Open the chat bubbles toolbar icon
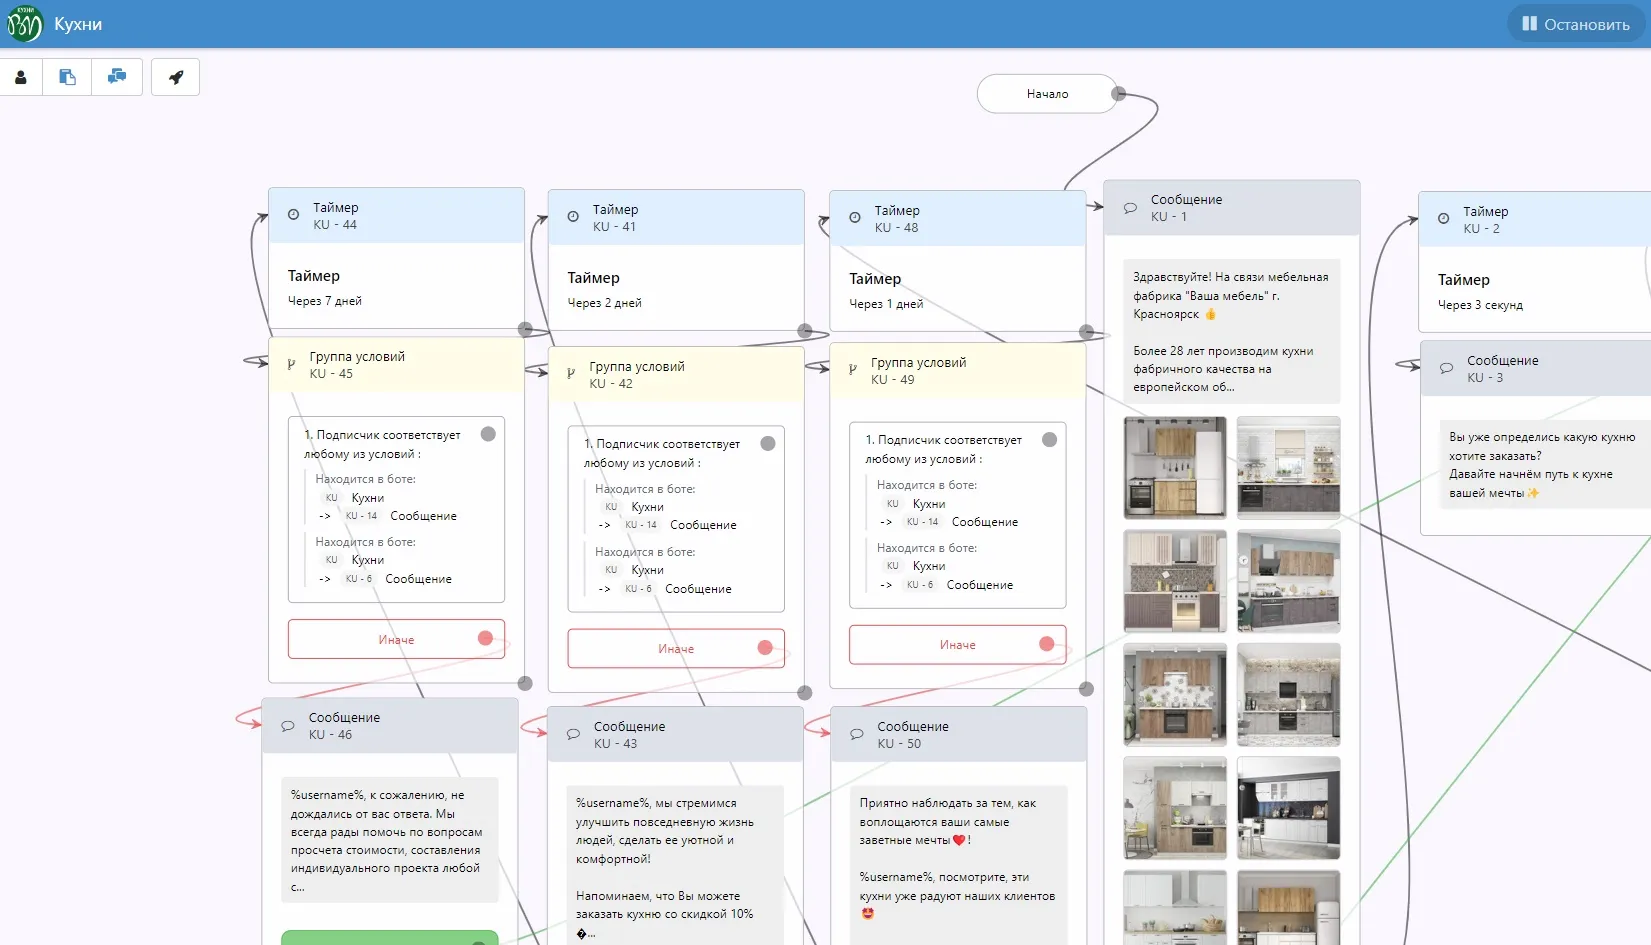This screenshot has height=945, width=1651. coord(117,77)
